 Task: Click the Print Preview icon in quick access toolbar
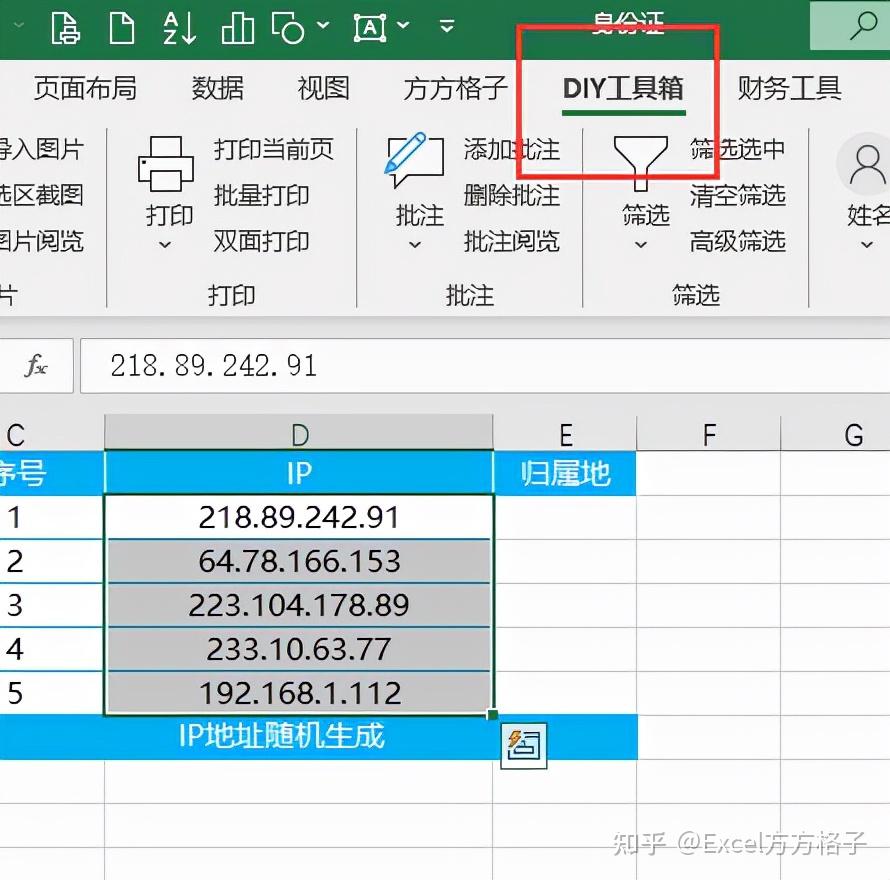click(x=65, y=27)
